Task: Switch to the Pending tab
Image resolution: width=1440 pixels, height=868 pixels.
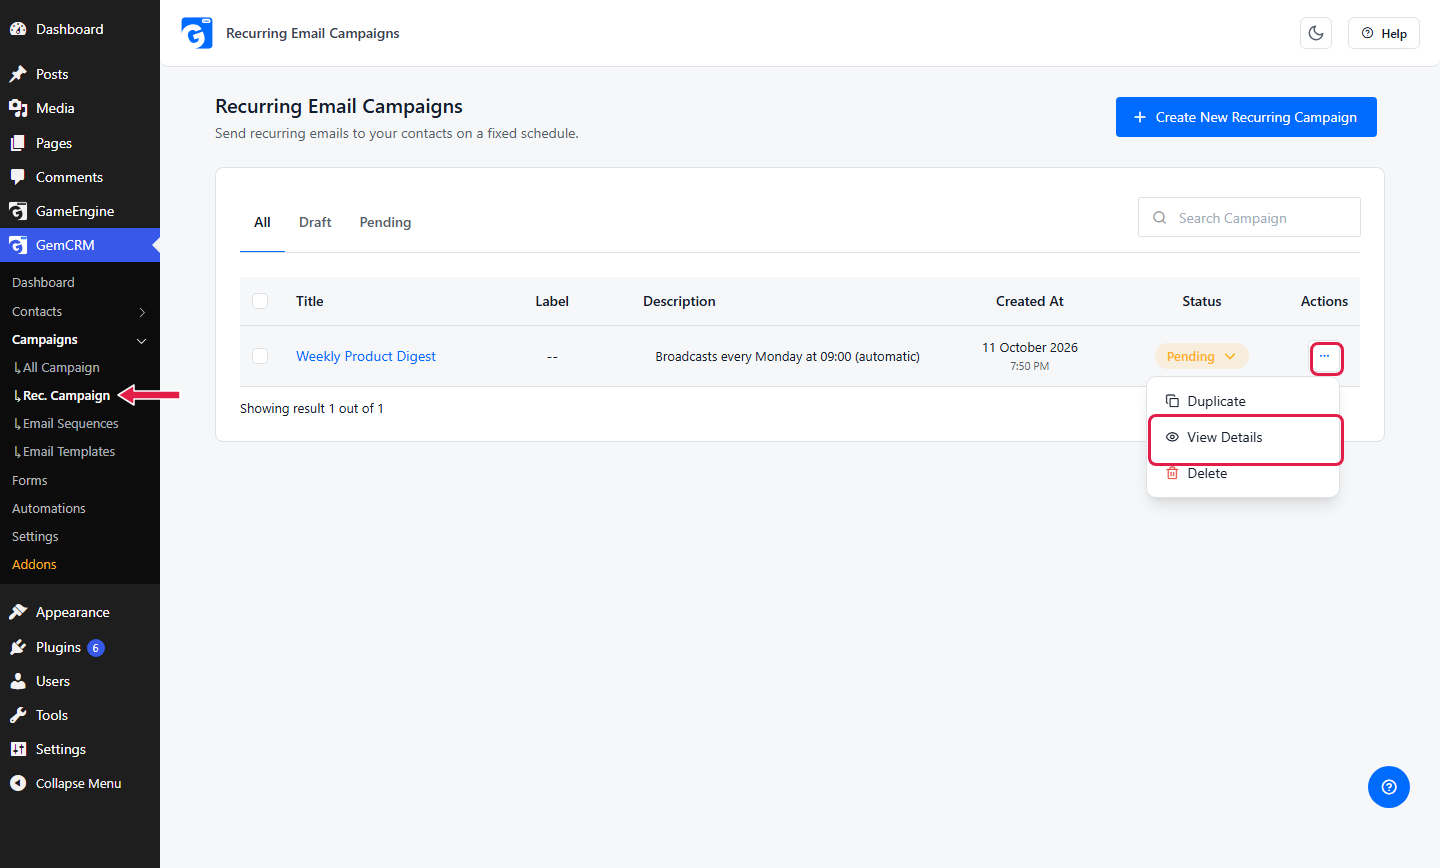Action: coord(385,222)
